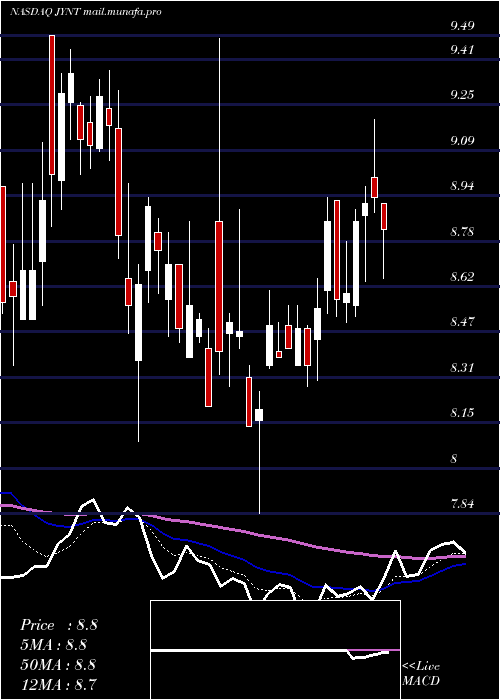Click the 8.15 price axis label

tap(462, 412)
